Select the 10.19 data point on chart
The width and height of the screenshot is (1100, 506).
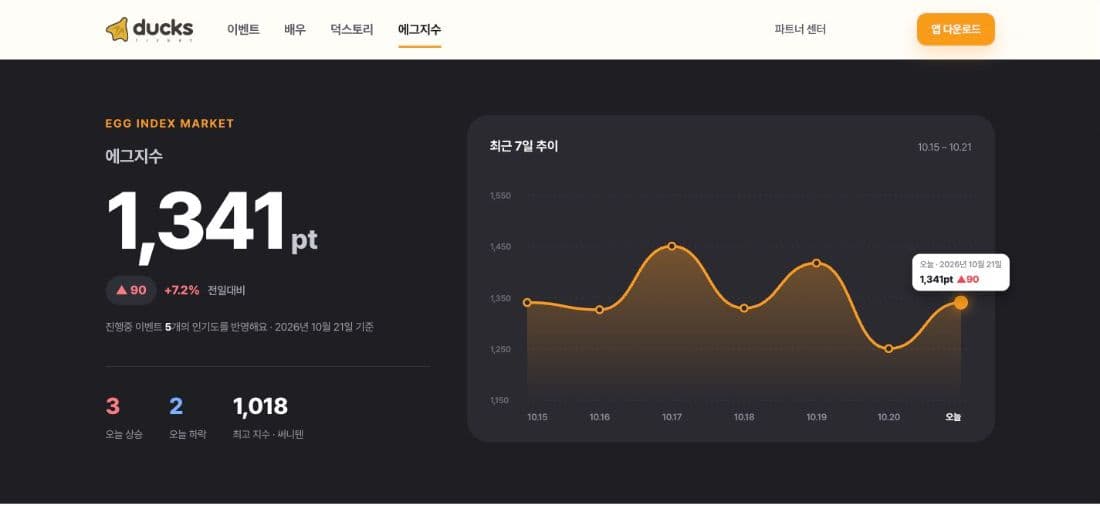(817, 263)
